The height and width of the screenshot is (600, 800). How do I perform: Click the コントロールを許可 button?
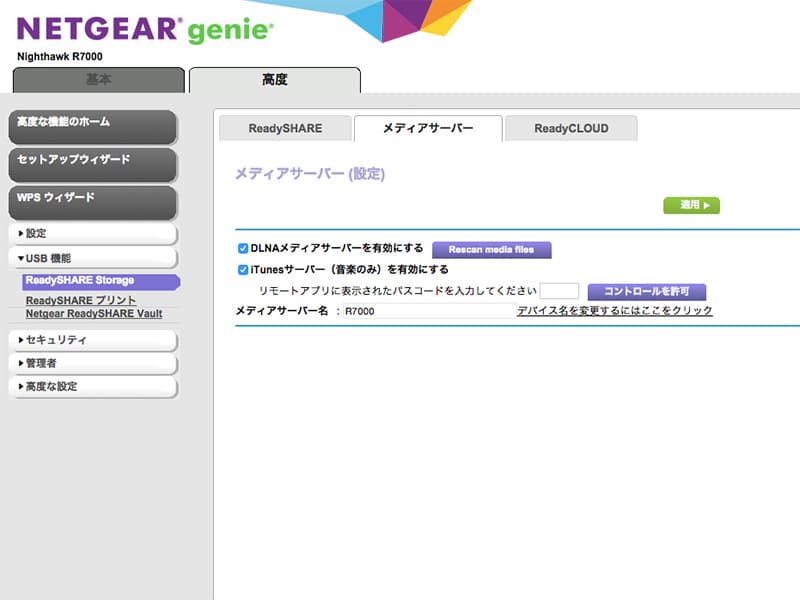647,291
